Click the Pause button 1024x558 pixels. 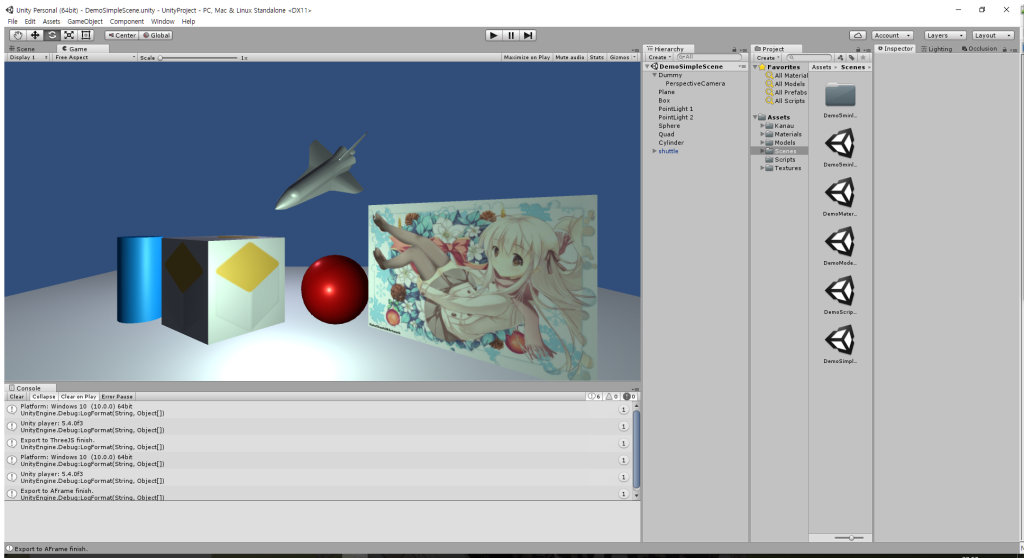(x=511, y=35)
